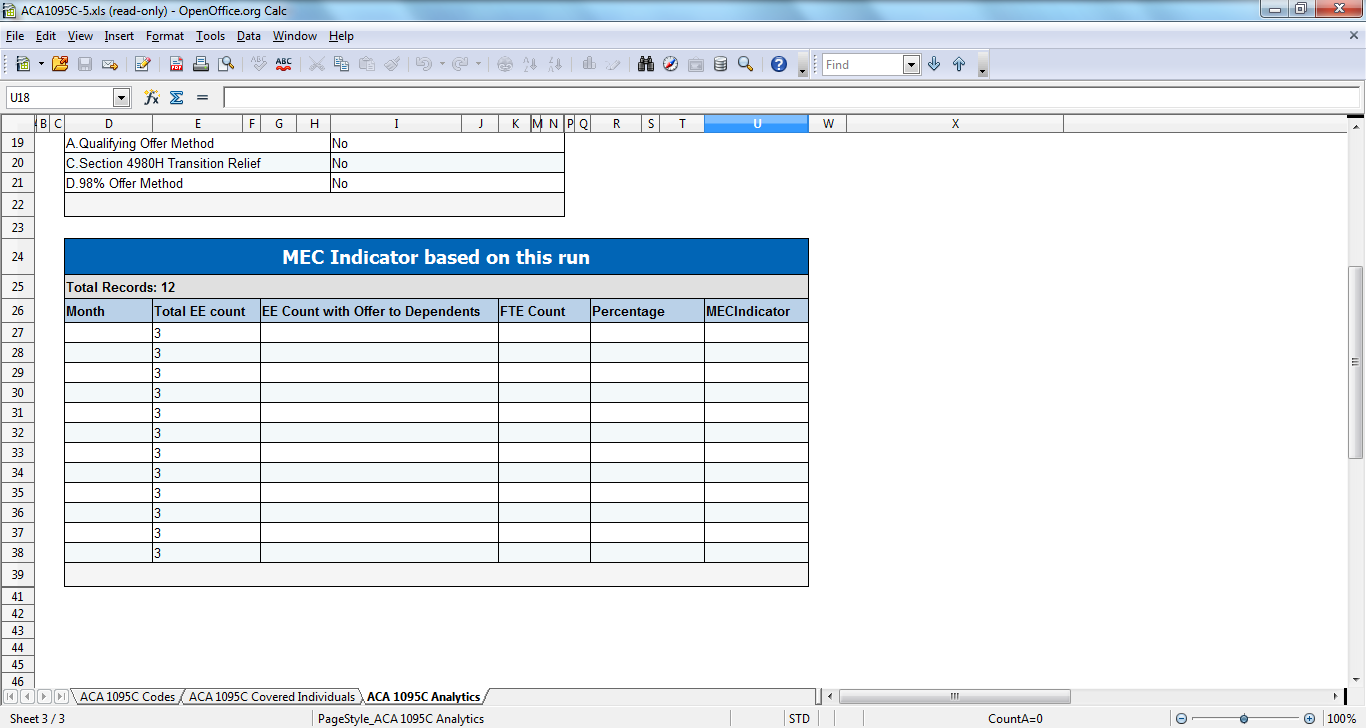Open Data Sources cylinder icon
Image resolution: width=1366 pixels, height=728 pixels.
[720, 64]
